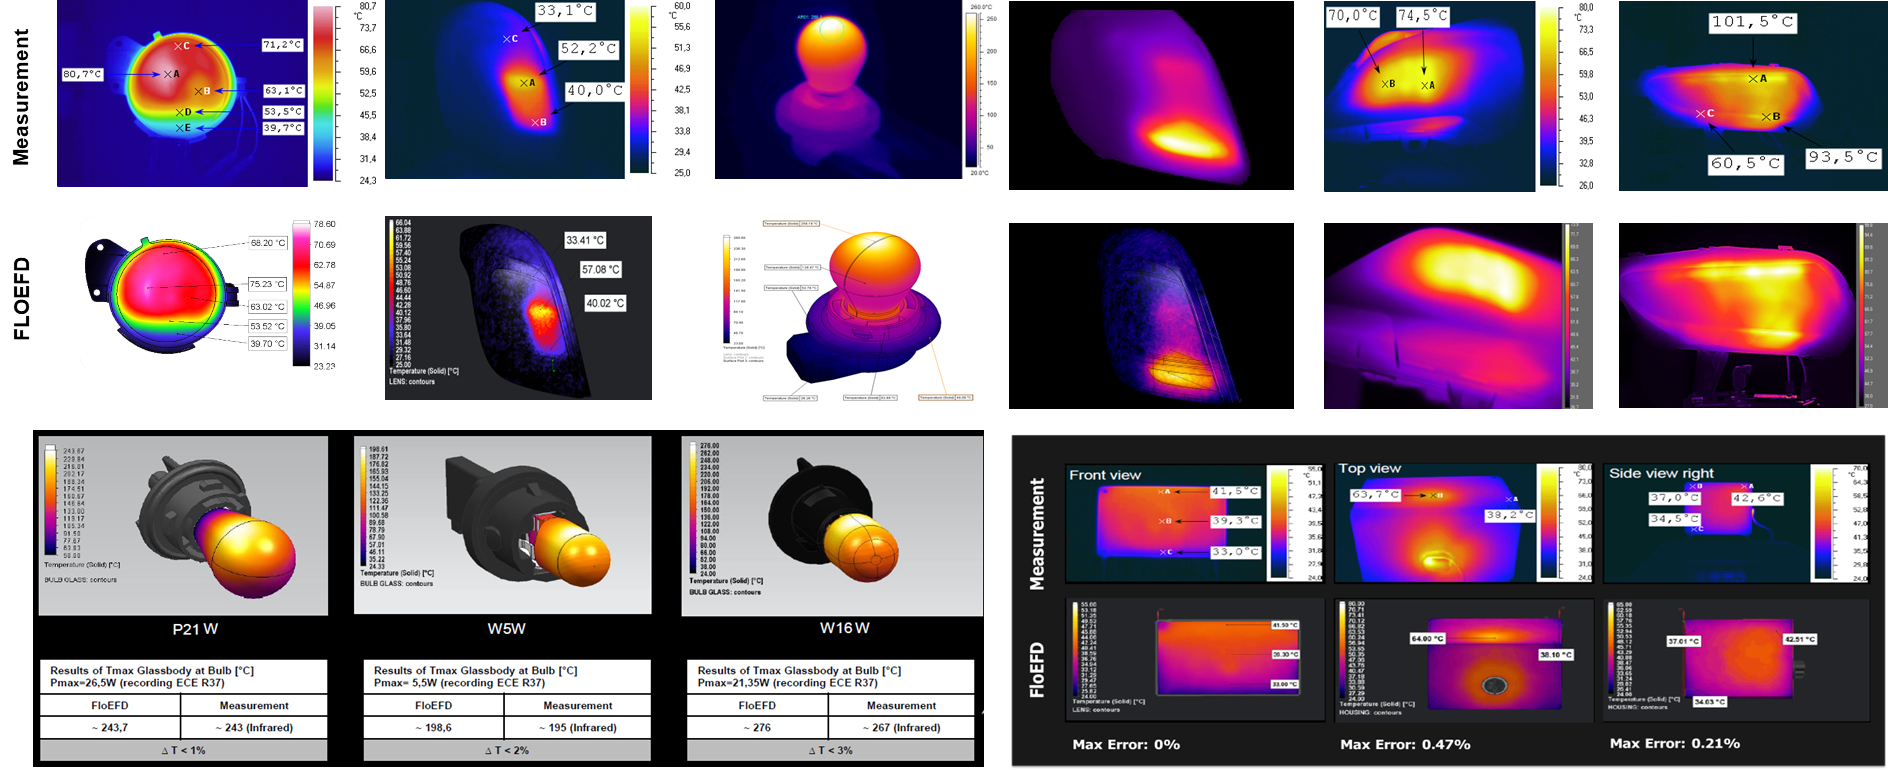The height and width of the screenshot is (770, 1888).
Task: Click the 74,5°C label on the mirror lamp image
Action: pyautogui.click(x=1422, y=16)
